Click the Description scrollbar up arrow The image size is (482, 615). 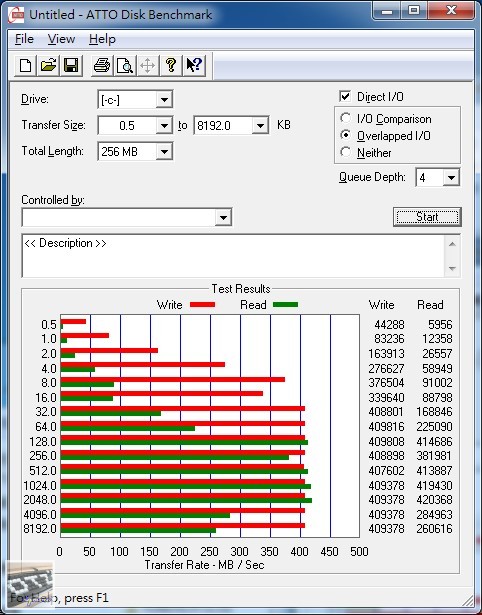[452, 244]
